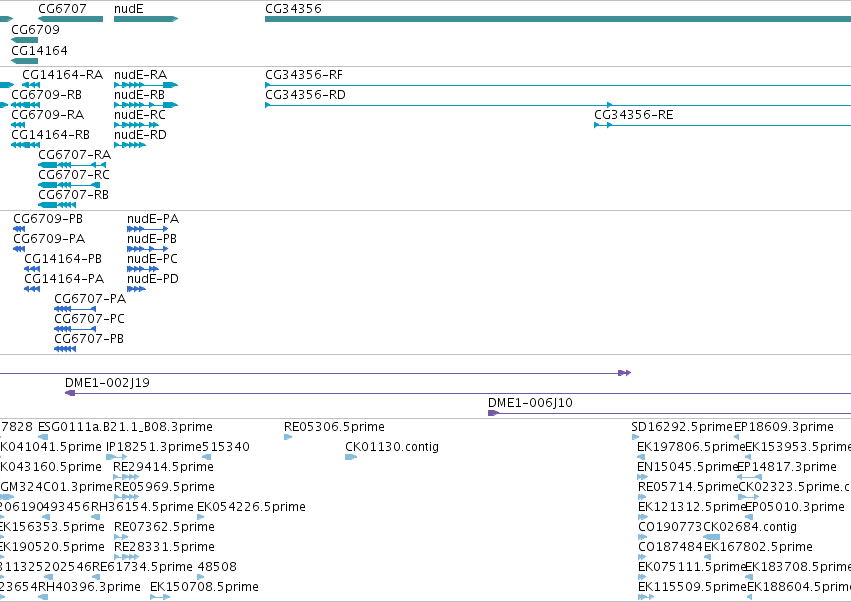This screenshot has width=851, height=602.
Task: Select the CK01130.contig EST glyph
Action: [351, 457]
